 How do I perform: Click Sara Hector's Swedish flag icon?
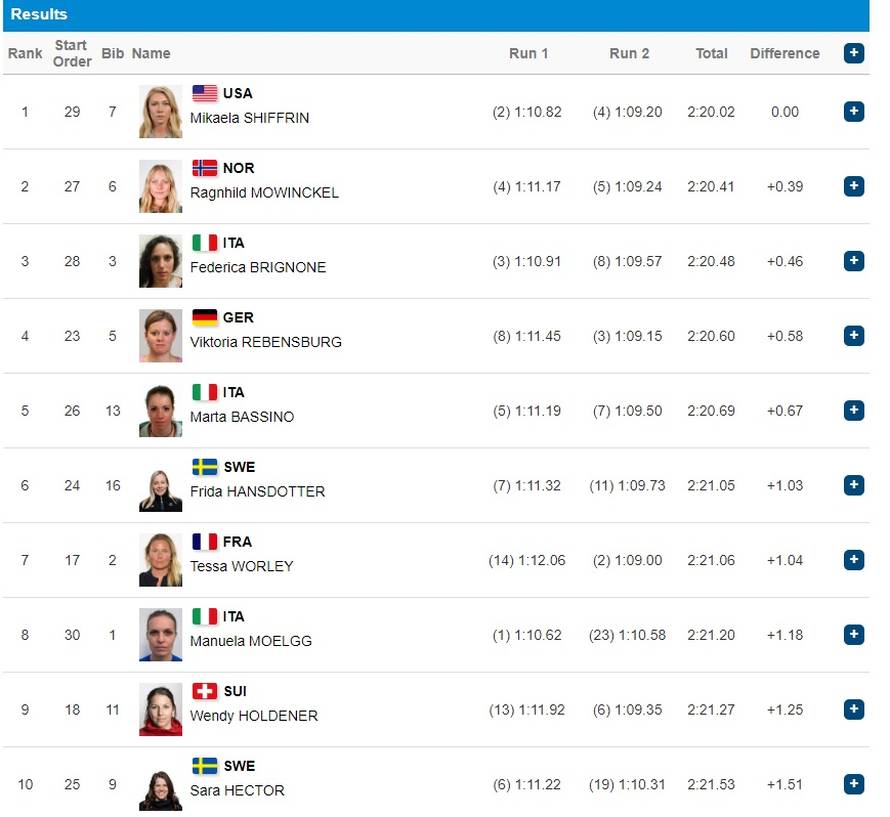(205, 766)
